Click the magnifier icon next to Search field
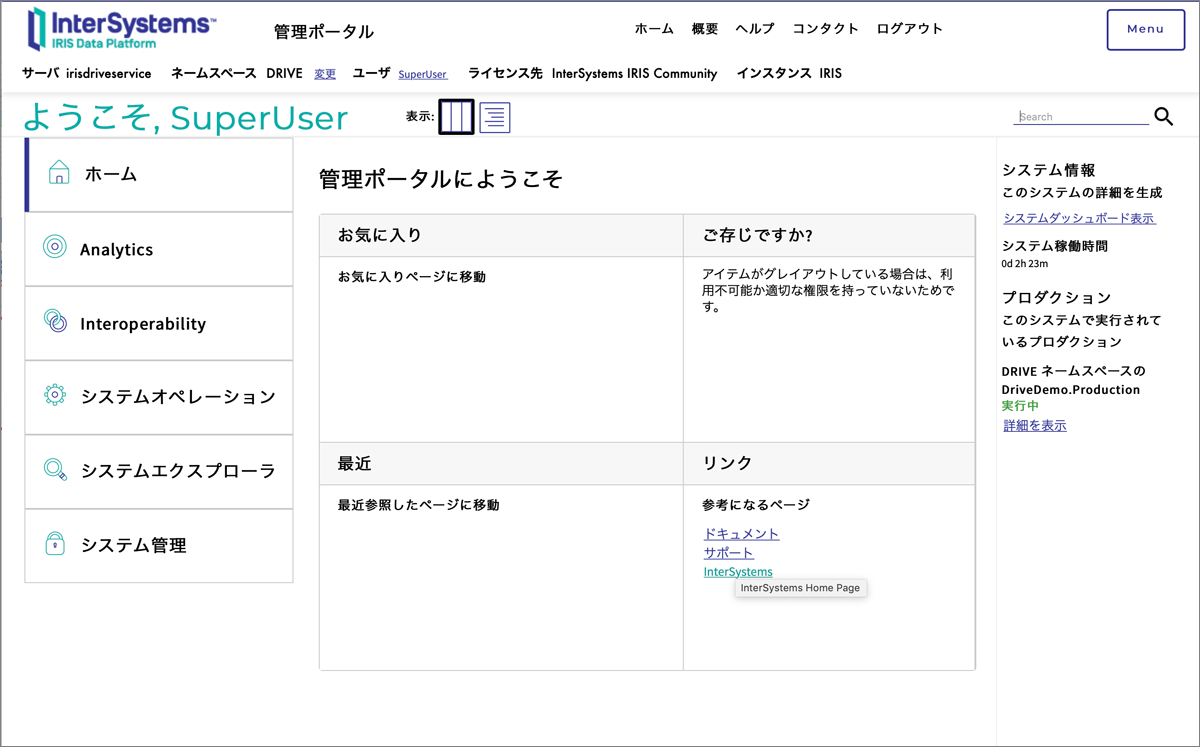Viewport: 1200px width, 747px height. [1163, 116]
